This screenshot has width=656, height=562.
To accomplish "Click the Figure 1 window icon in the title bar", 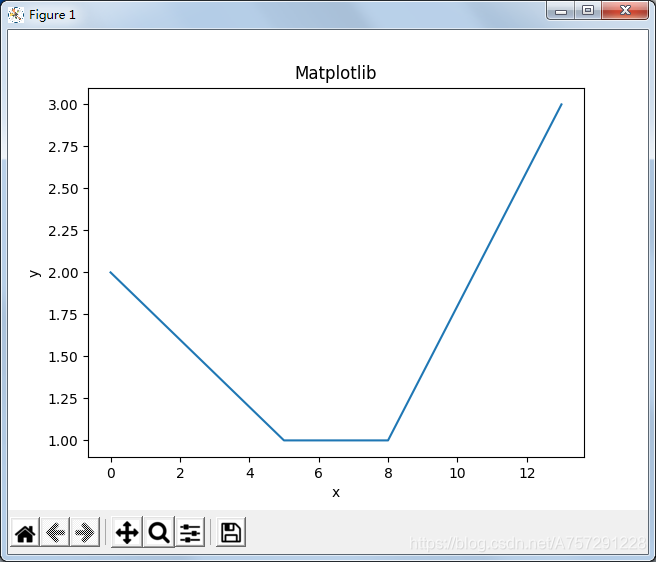I will click(16, 15).
